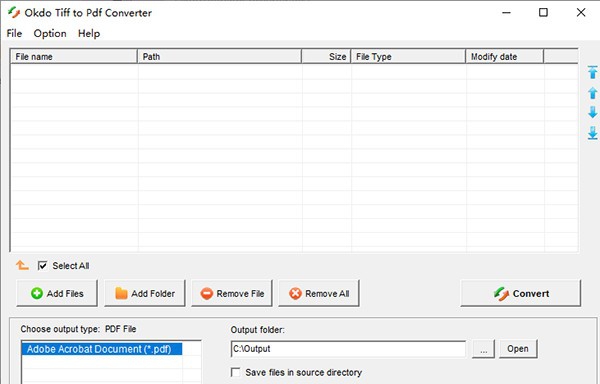600x384 pixels.
Task: Click the Add Files button
Action: pos(57,293)
